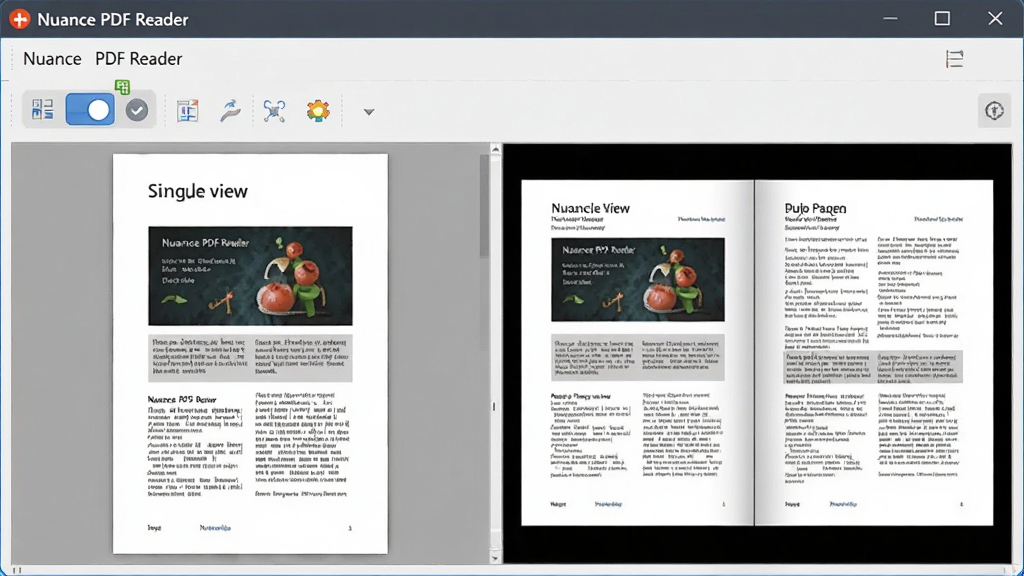The image size is (1024, 576).
Task: Click the 'Pujo Pagen' page heading
Action: [815, 208]
